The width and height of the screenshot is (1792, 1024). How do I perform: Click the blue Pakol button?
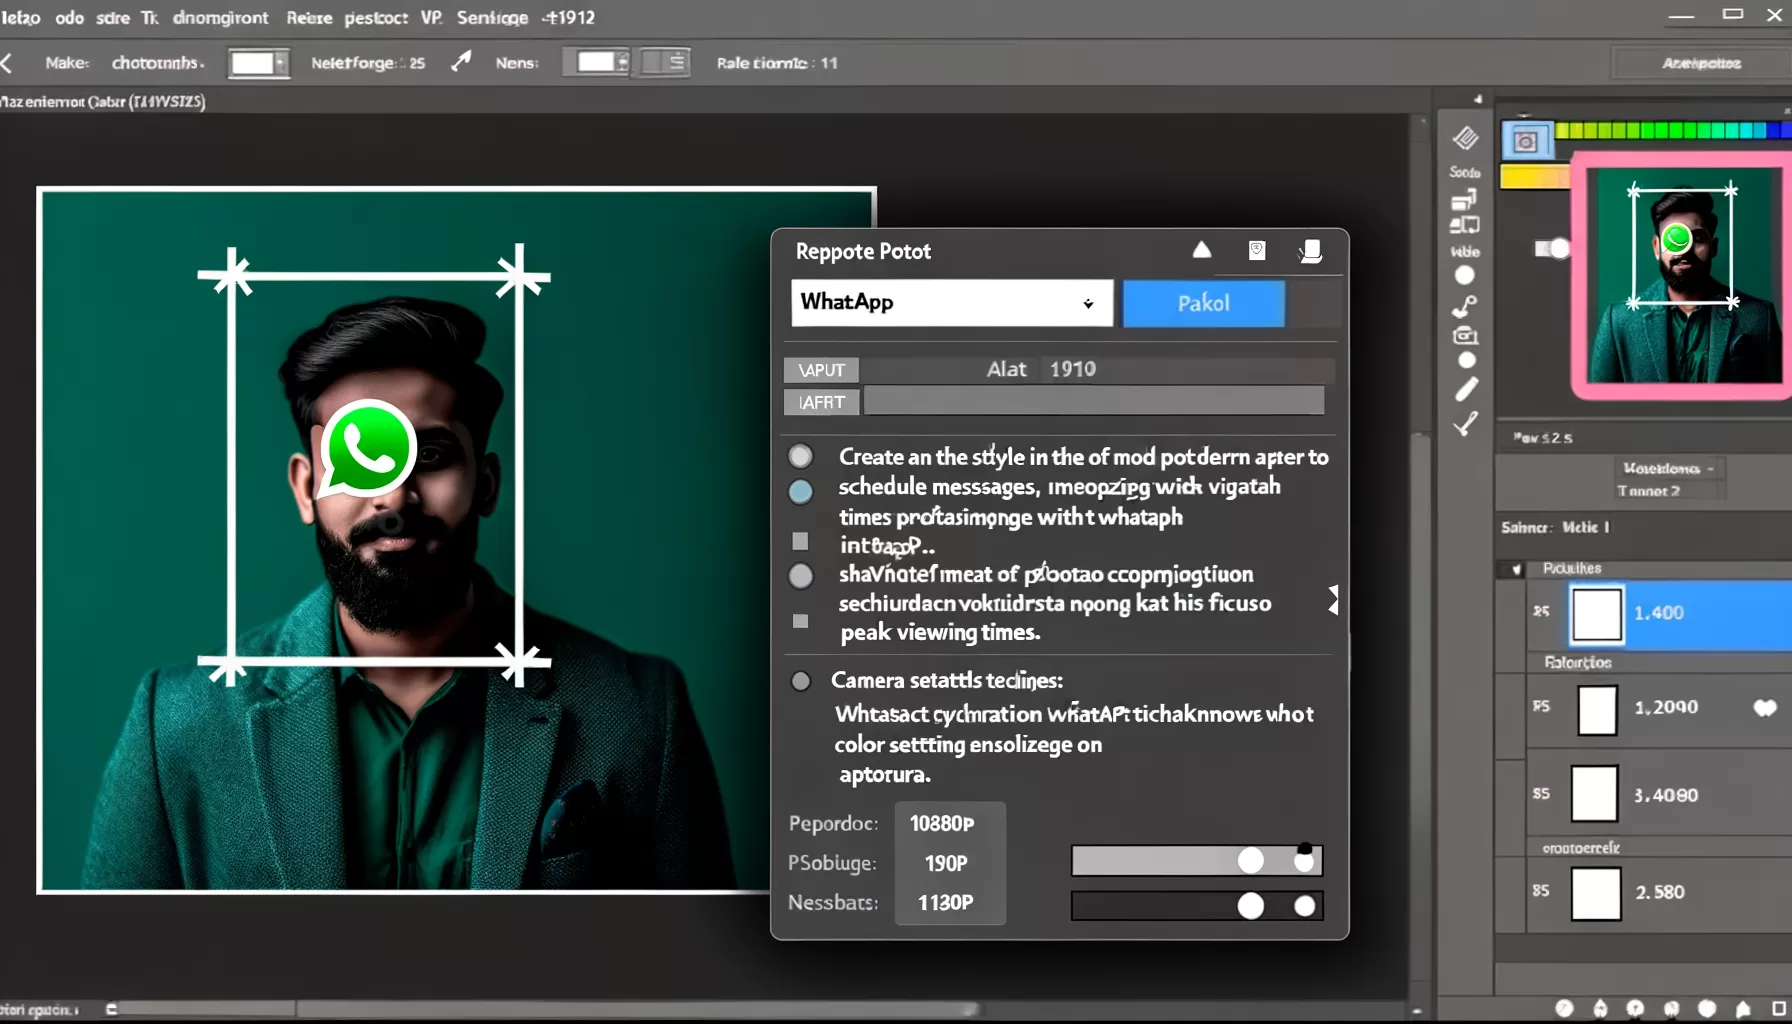1204,303
